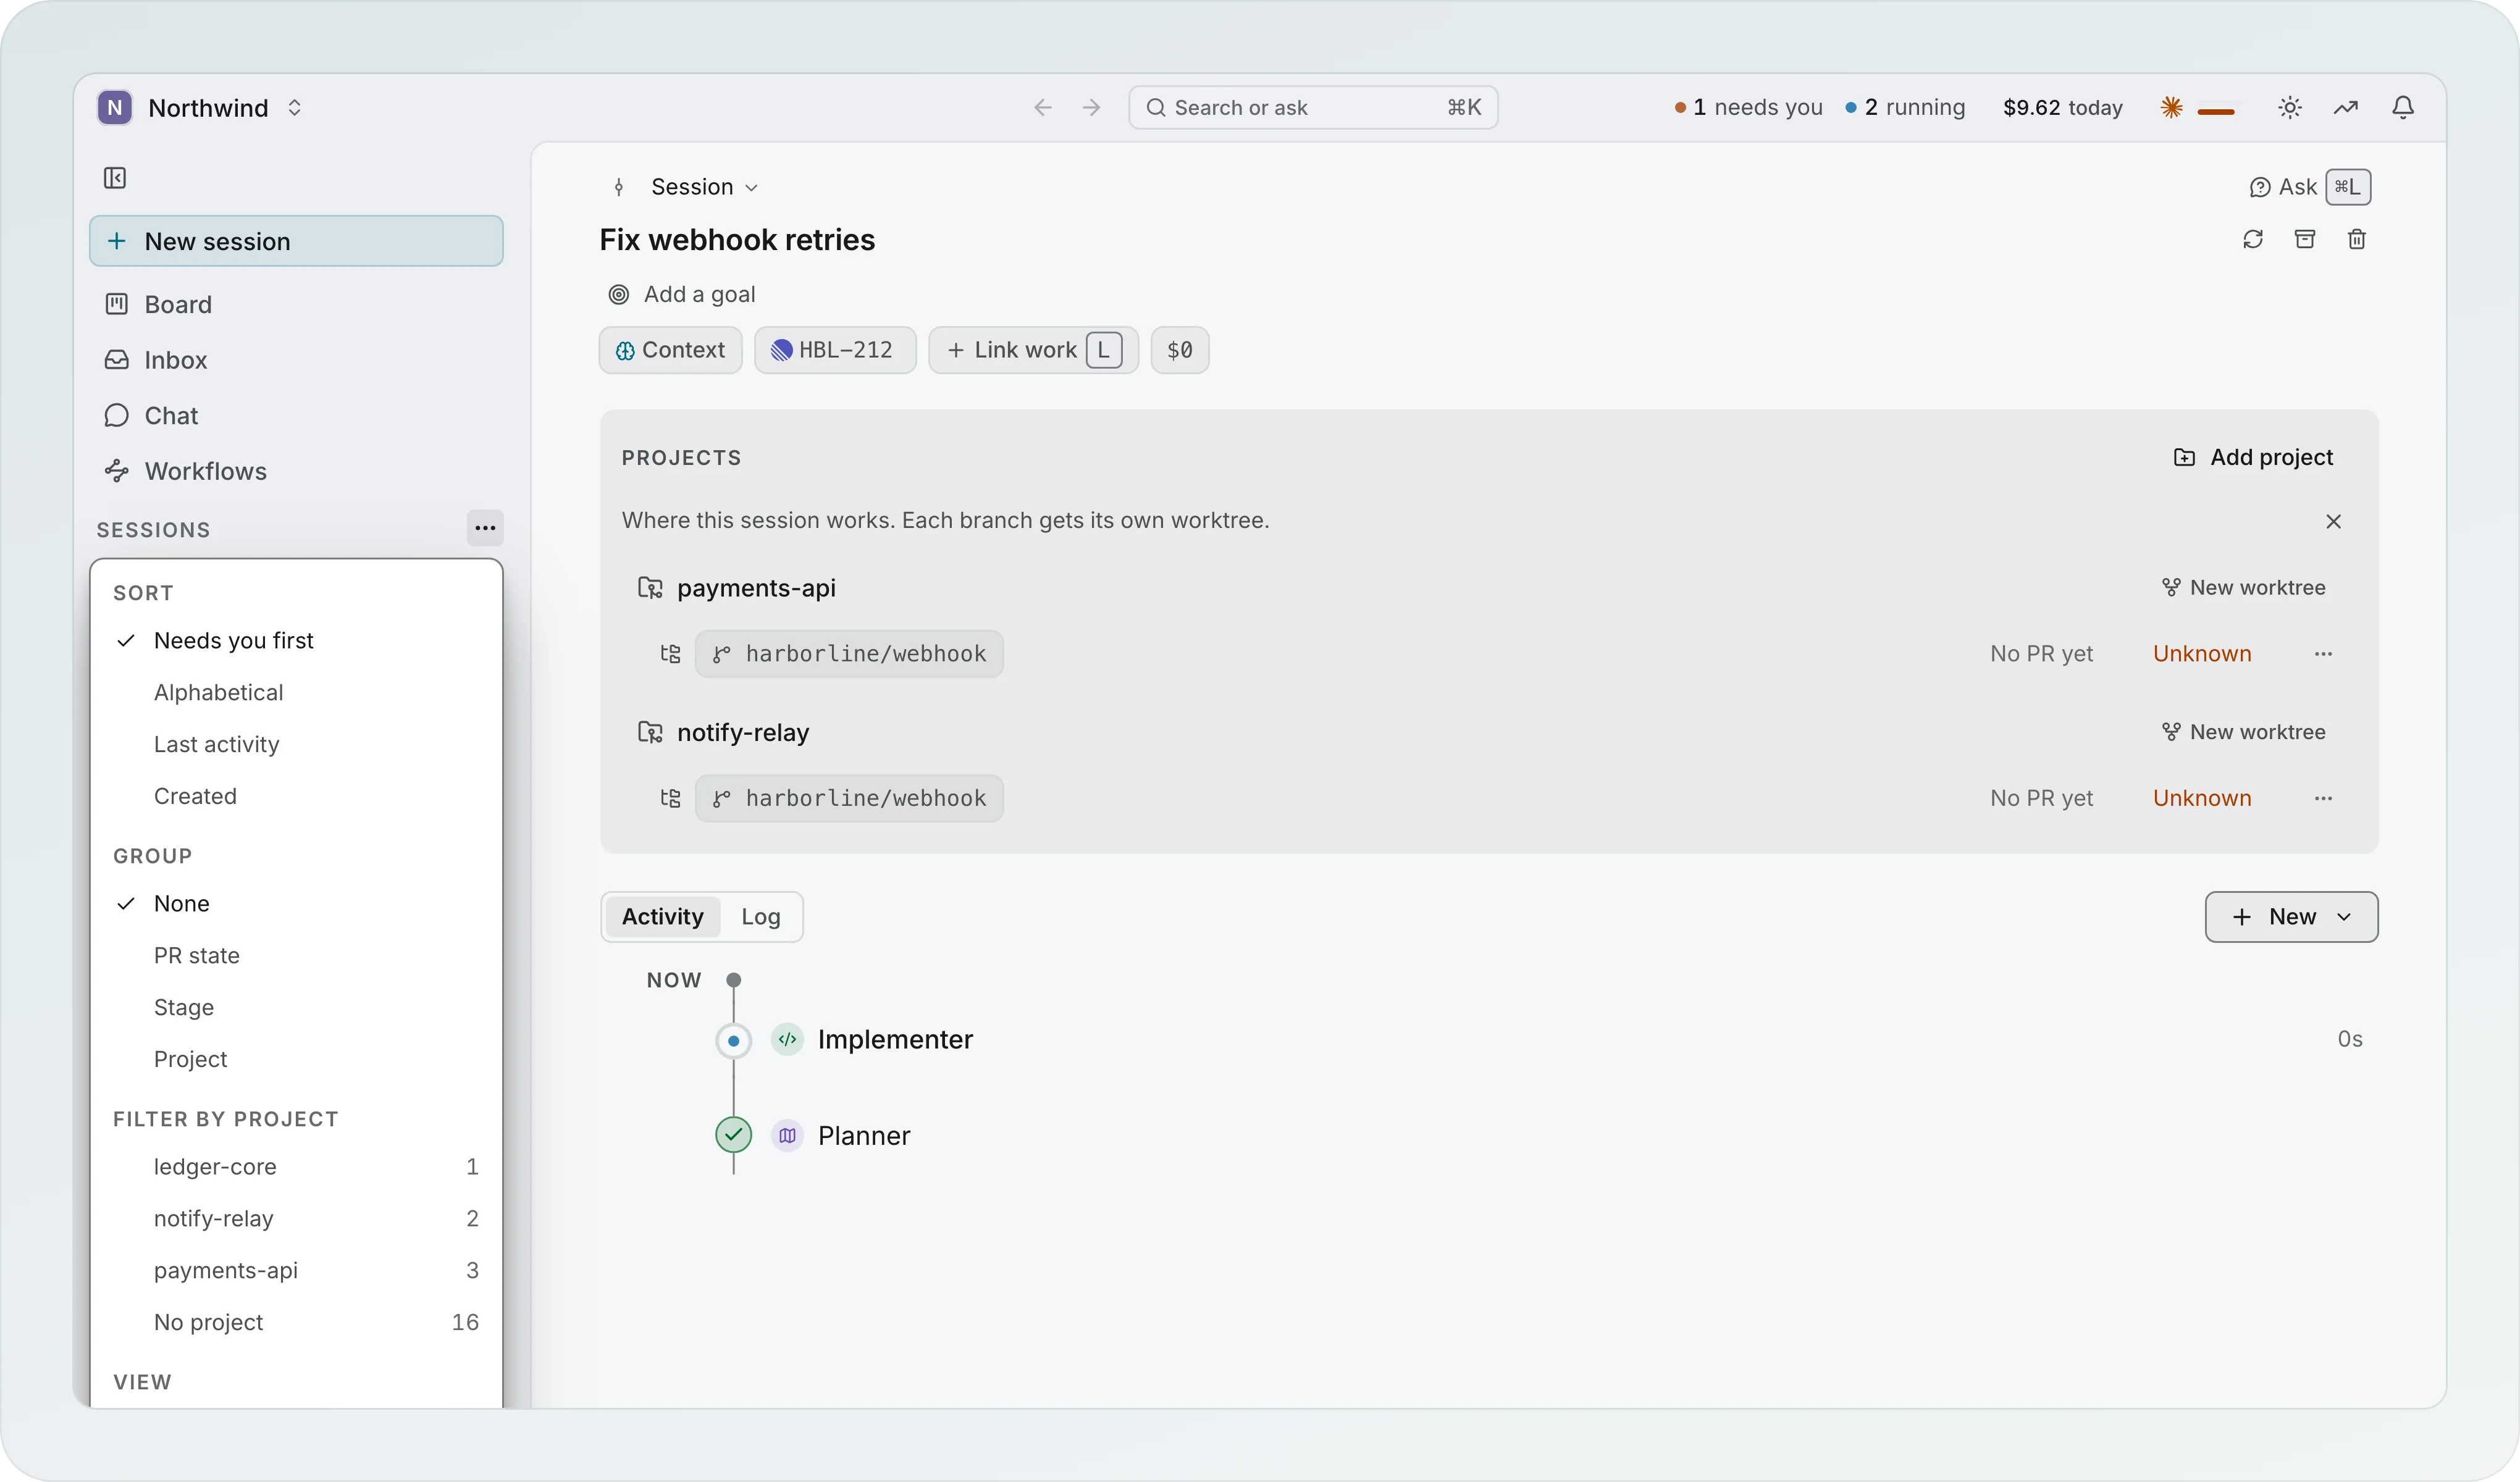The height and width of the screenshot is (1482, 2520).
Task: Focus the Search or ask field
Action: (x=1313, y=107)
